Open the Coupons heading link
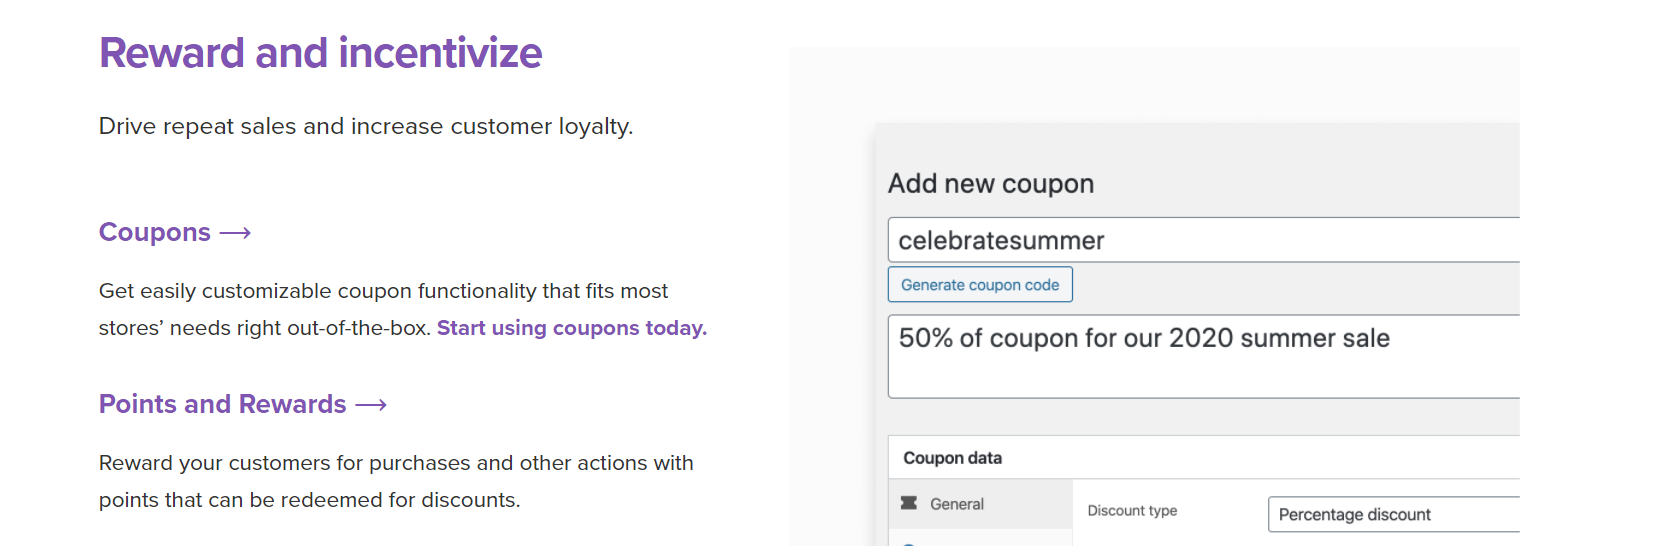Image resolution: width=1678 pixels, height=546 pixels. pos(155,233)
